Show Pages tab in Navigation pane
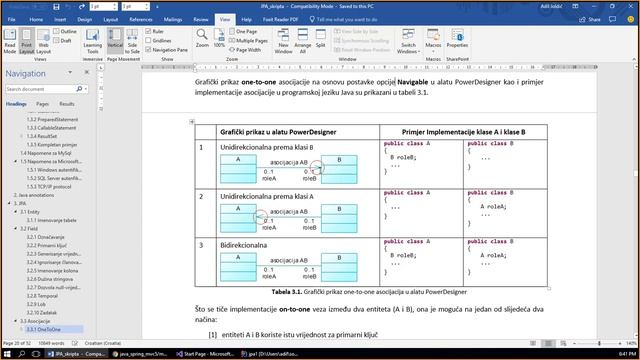This screenshot has height=360, width=640. (42, 104)
